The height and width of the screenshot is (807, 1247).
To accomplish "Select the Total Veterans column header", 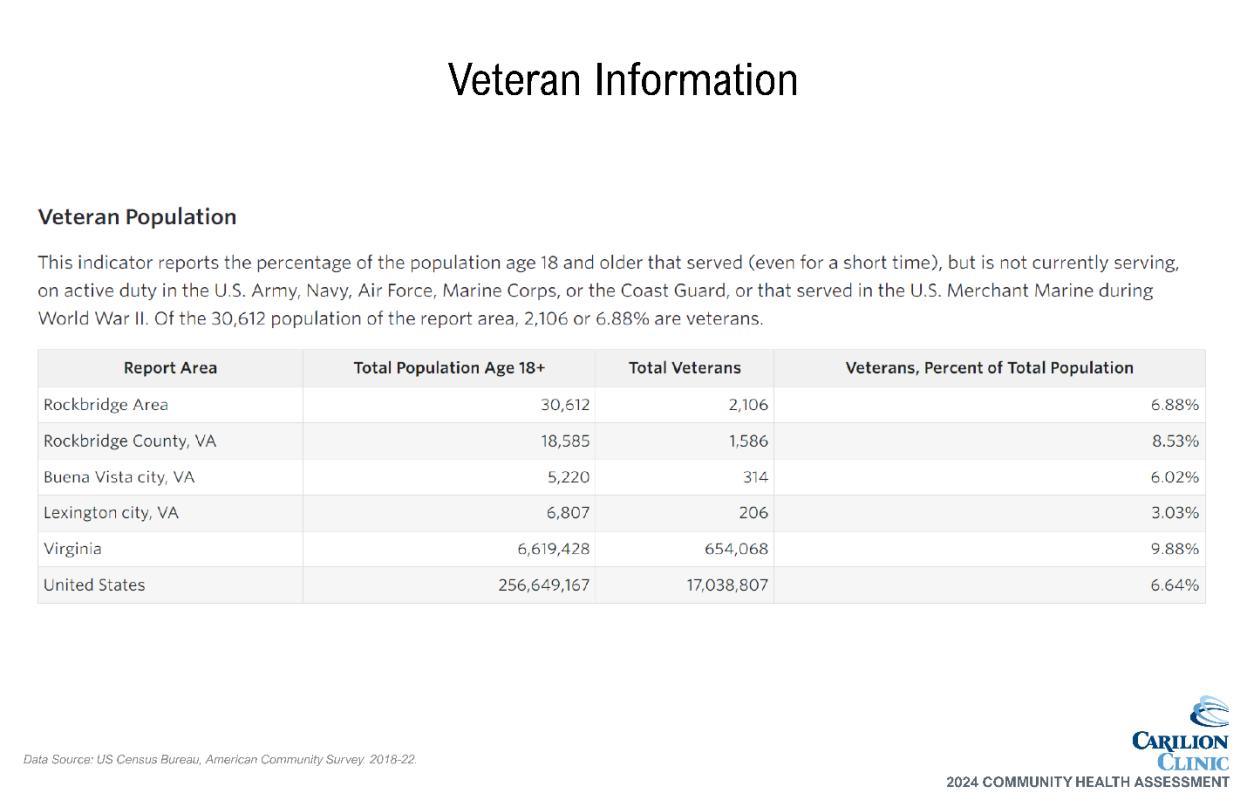I will pyautogui.click(x=684, y=368).
